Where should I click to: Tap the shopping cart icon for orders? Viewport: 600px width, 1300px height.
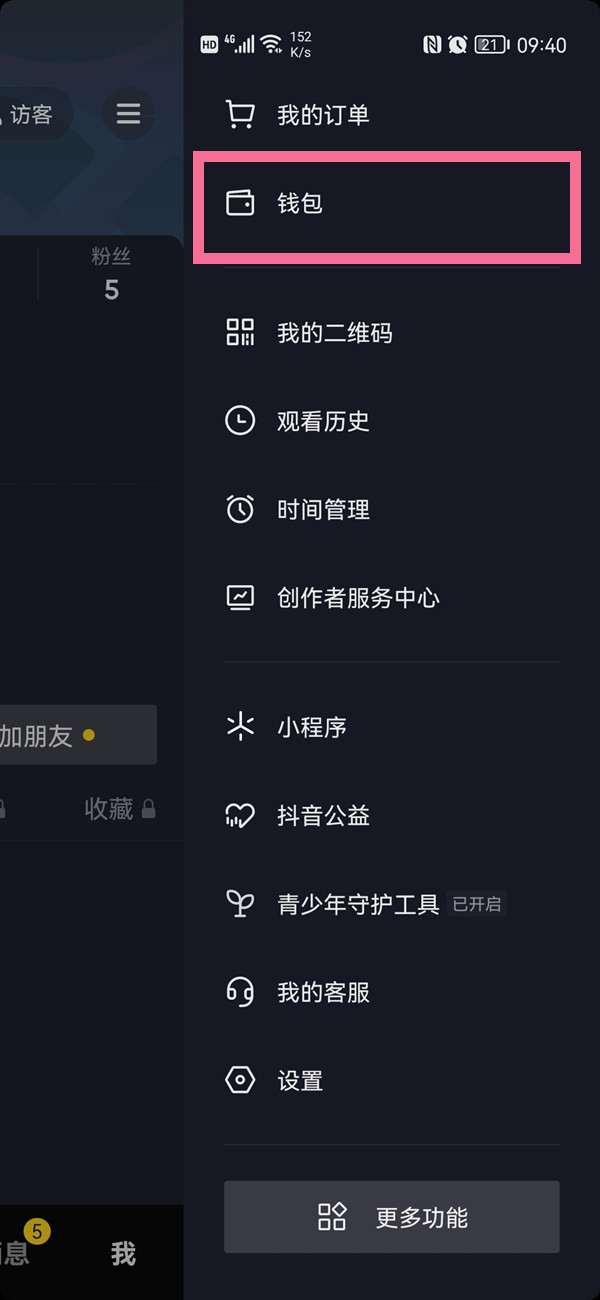(240, 115)
